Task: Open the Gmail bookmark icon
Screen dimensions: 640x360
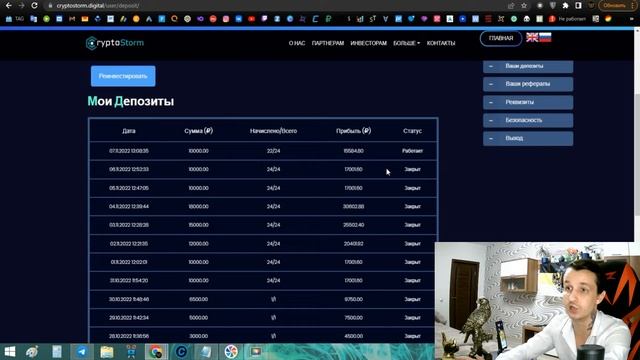Action: pos(72,19)
